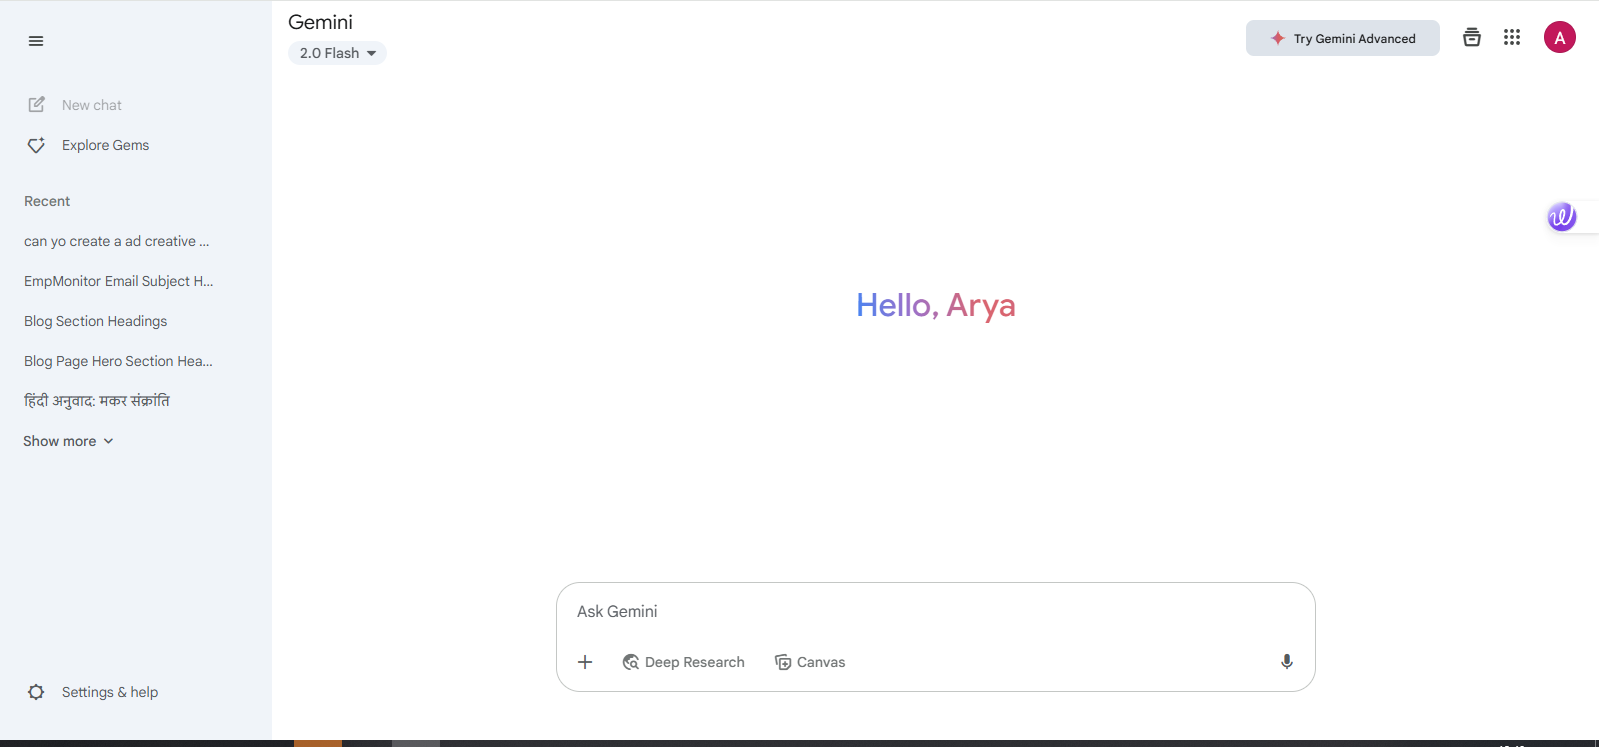
Task: Collapse the sidebar with the hamburger menu icon
Action: coord(36,41)
